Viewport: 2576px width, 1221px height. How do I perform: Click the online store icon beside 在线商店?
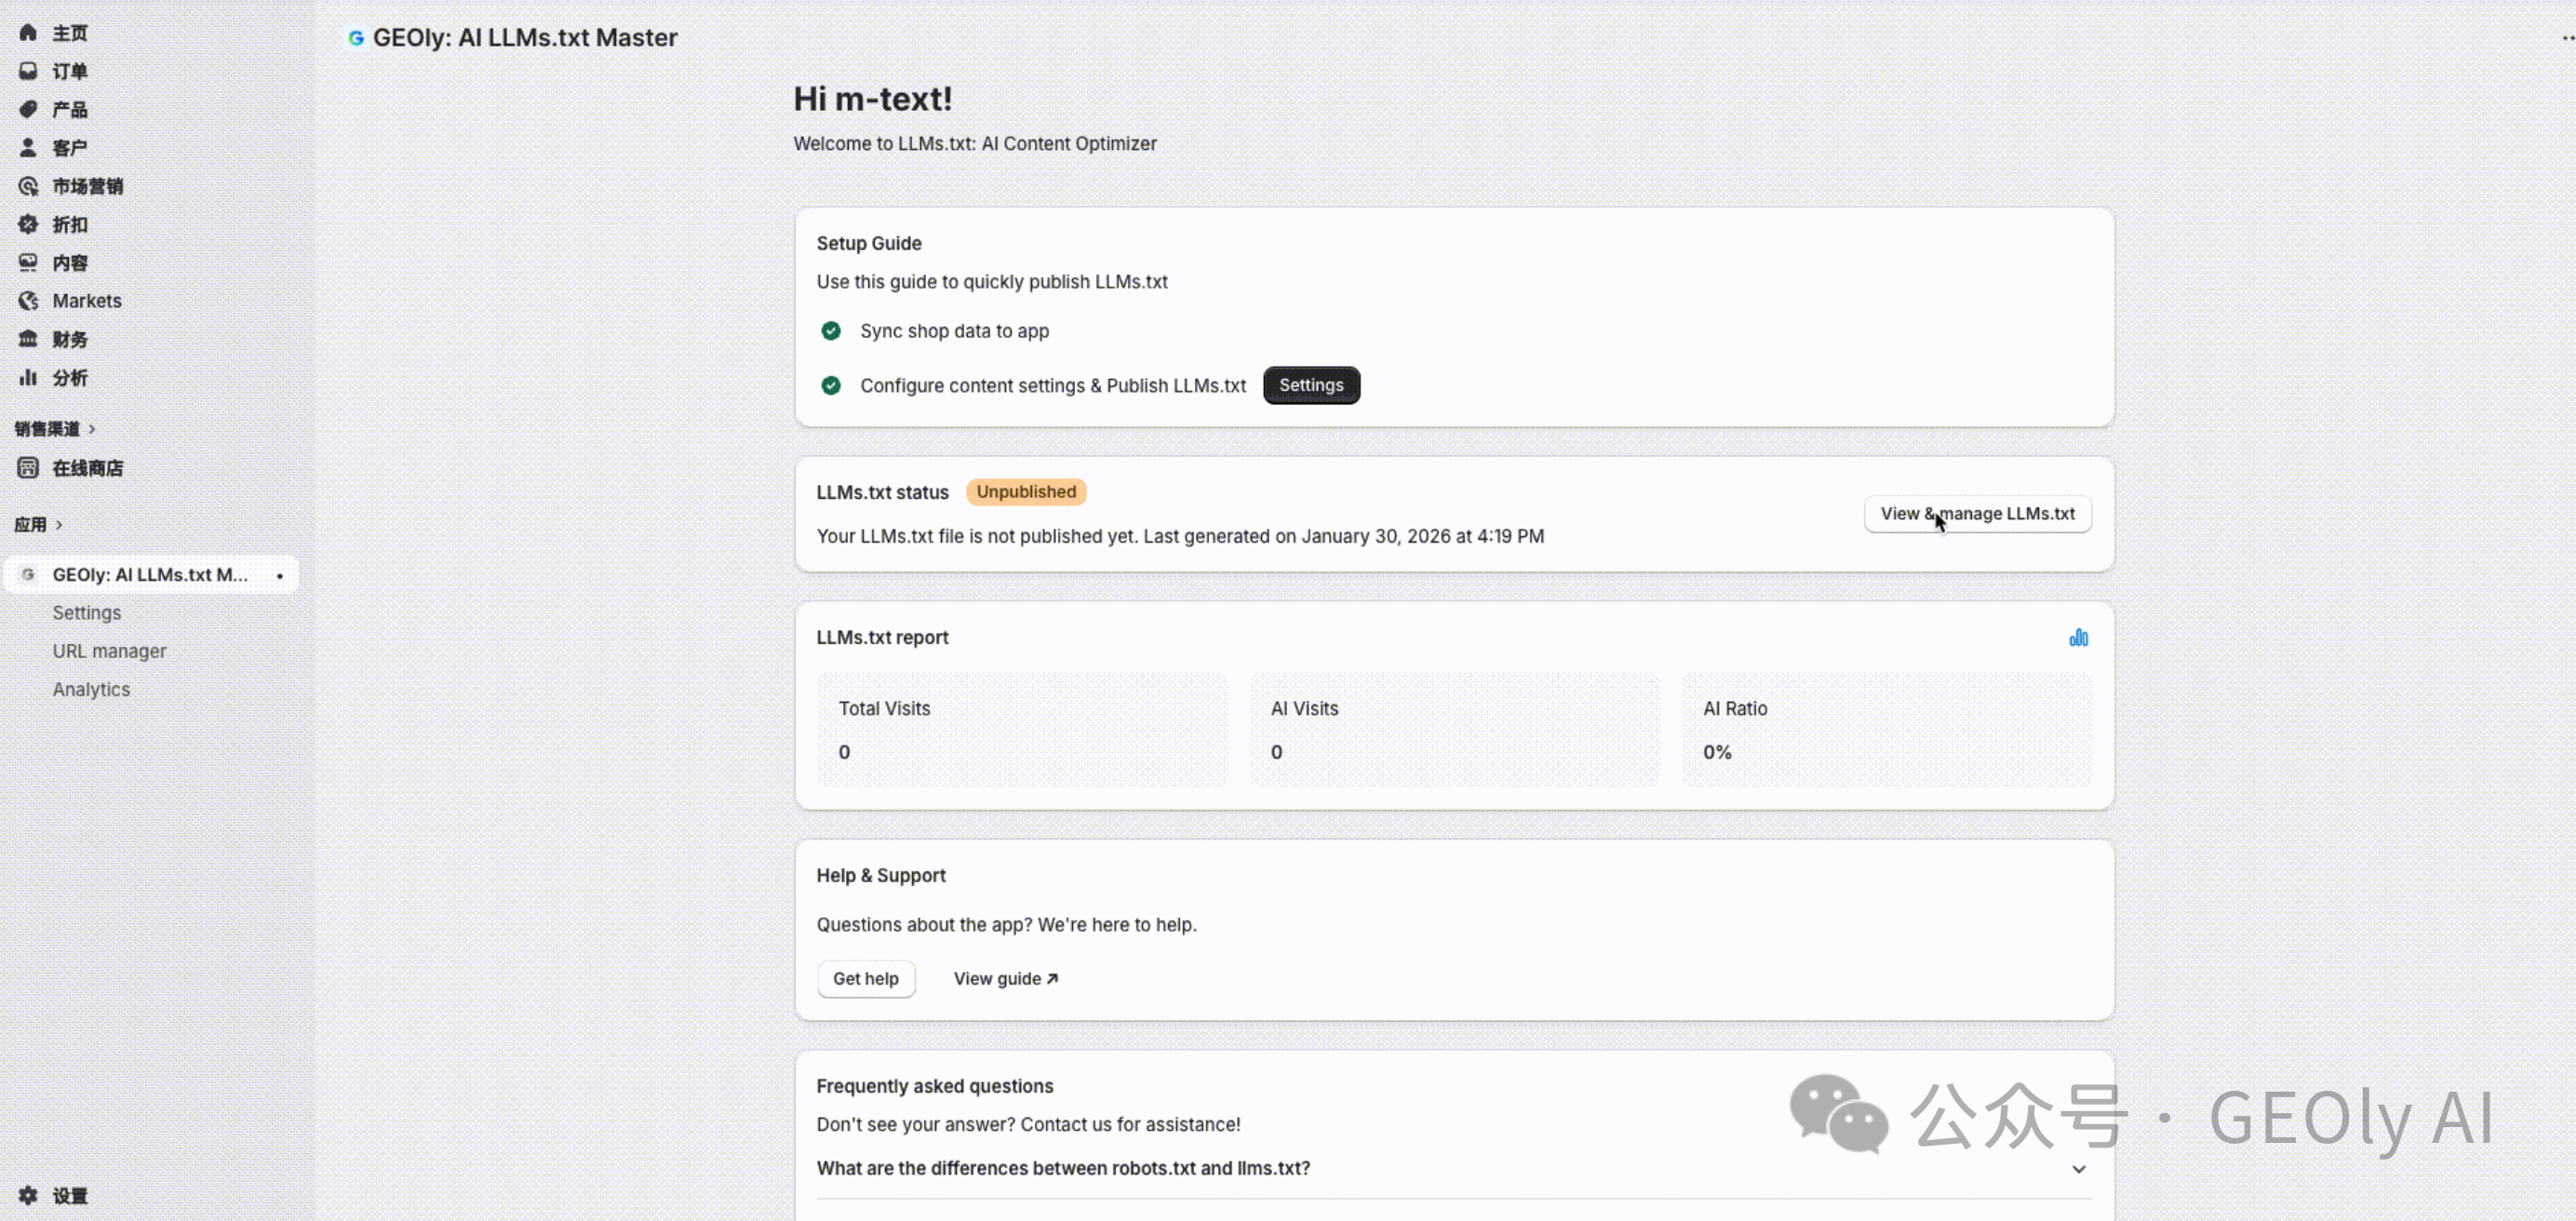pos(28,468)
